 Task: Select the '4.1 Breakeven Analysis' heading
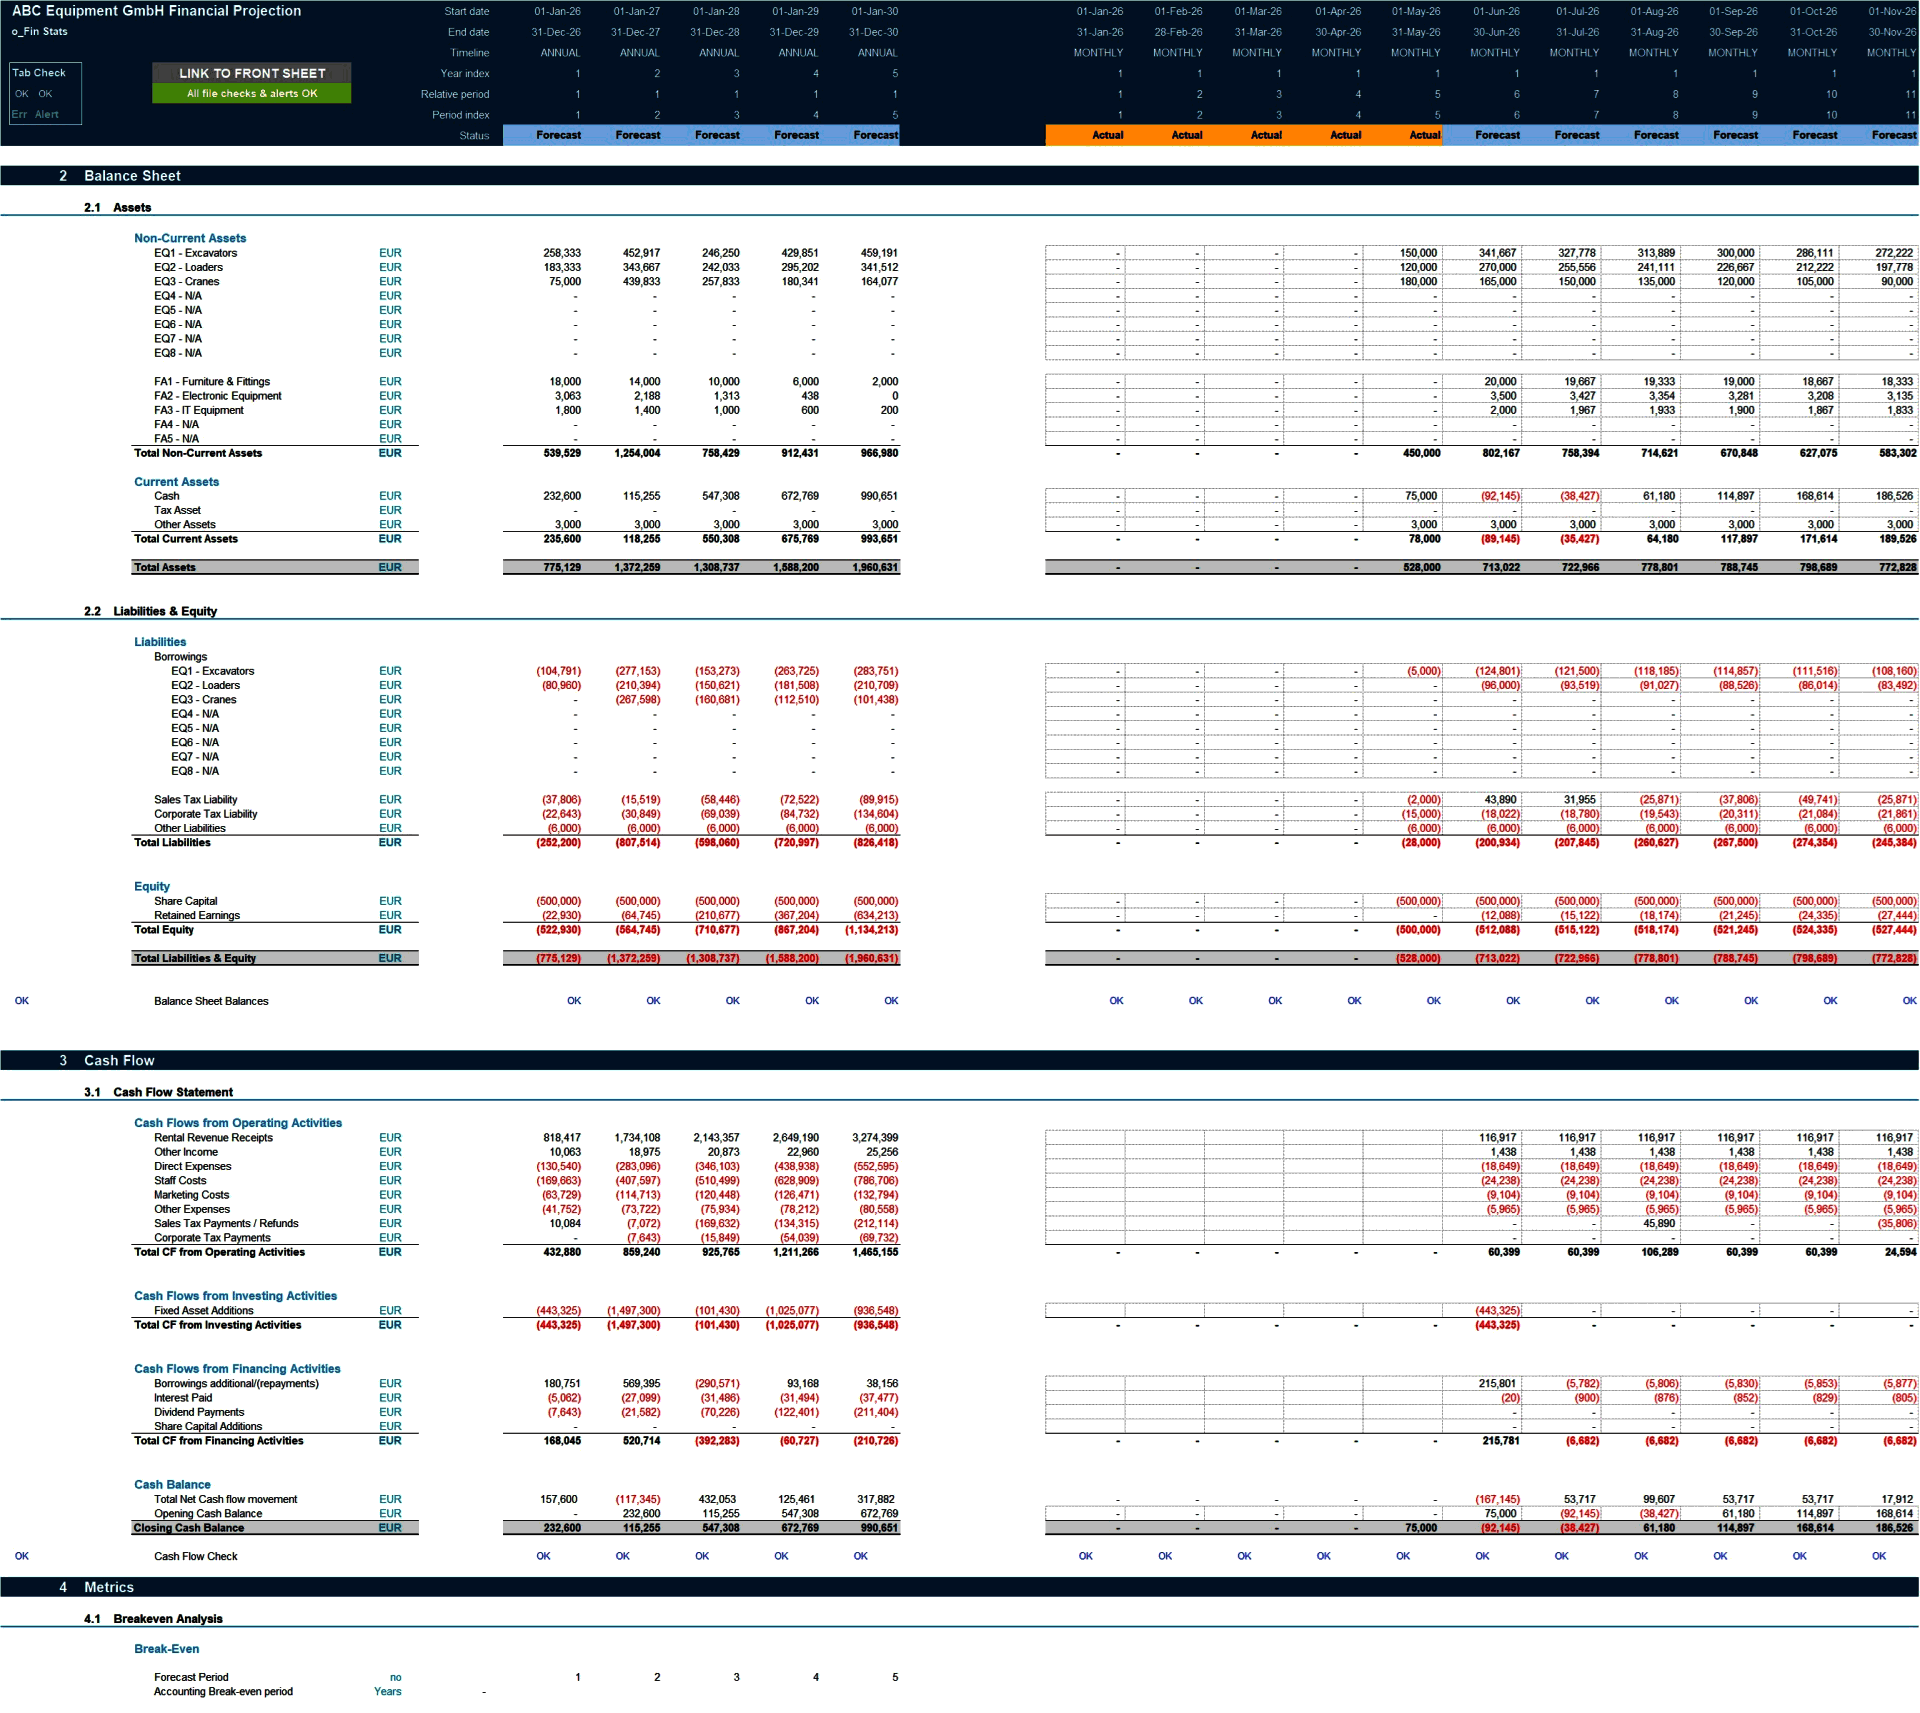point(169,1618)
